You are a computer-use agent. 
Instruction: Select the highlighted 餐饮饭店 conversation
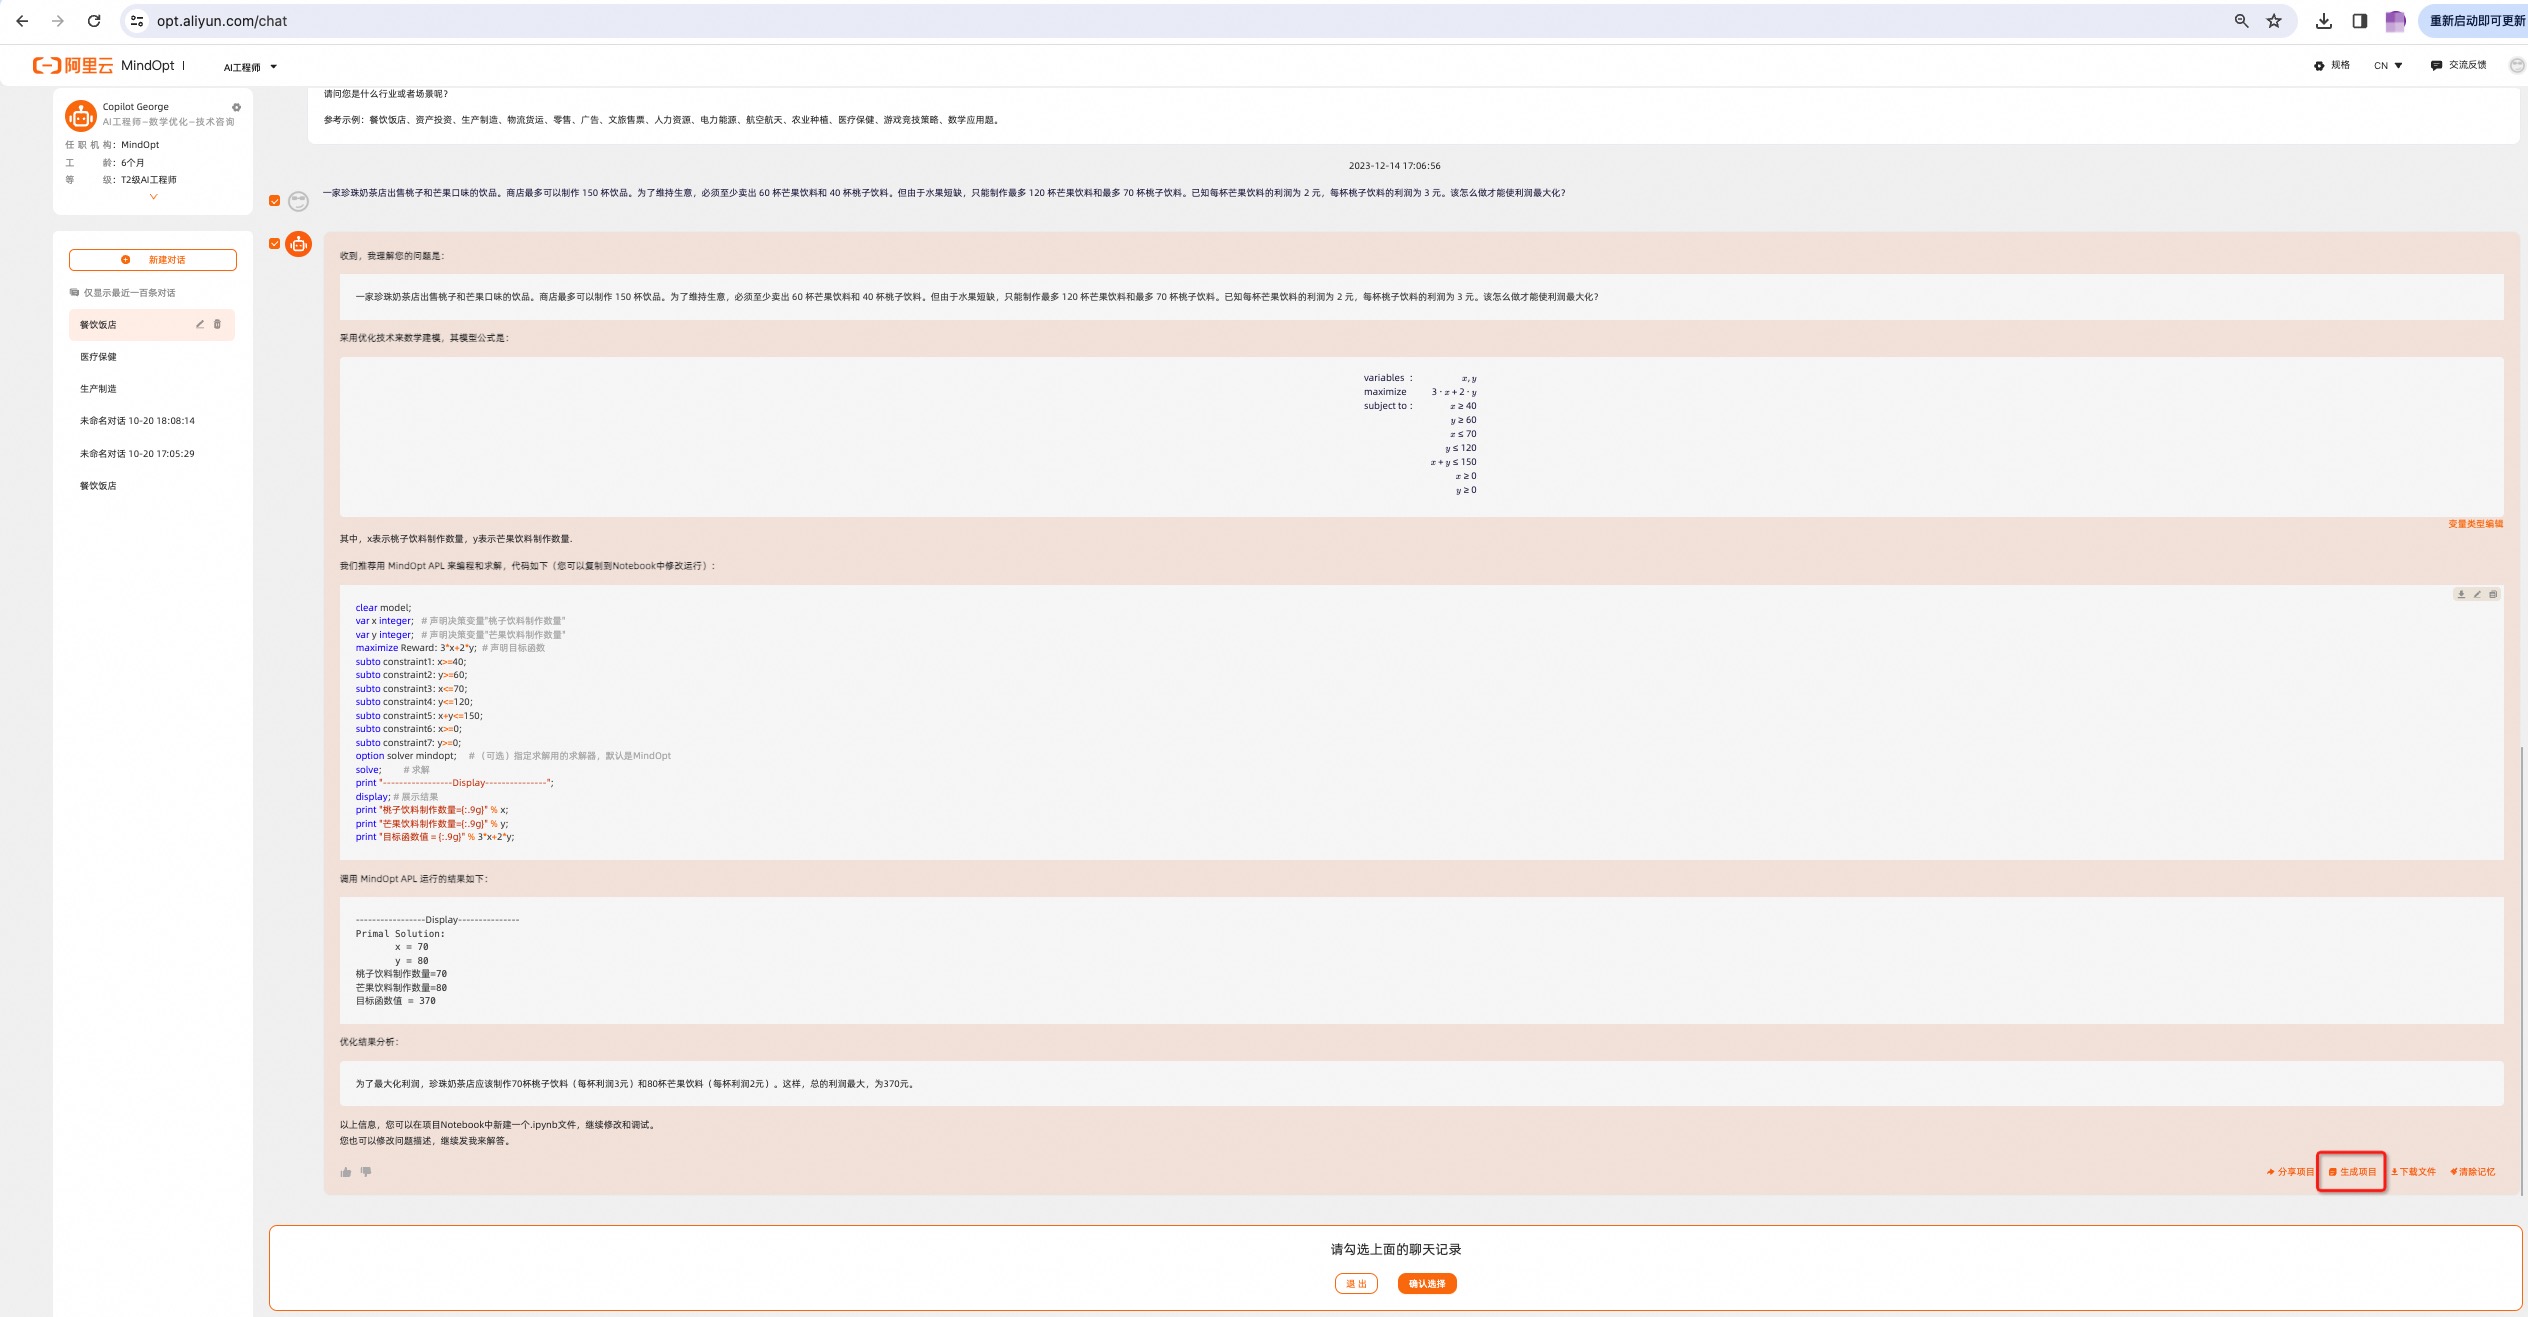click(152, 325)
